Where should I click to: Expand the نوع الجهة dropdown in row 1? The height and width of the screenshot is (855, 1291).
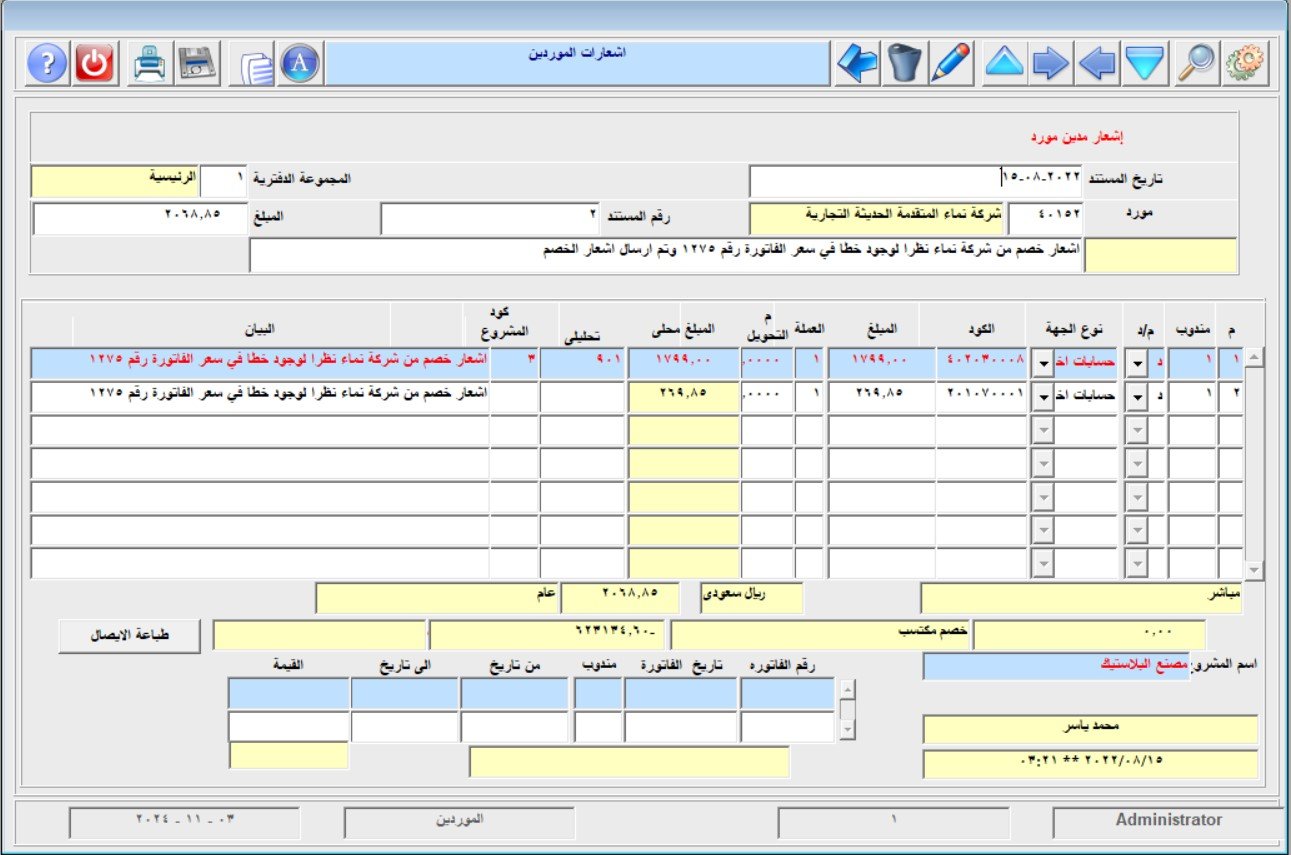point(1044,363)
